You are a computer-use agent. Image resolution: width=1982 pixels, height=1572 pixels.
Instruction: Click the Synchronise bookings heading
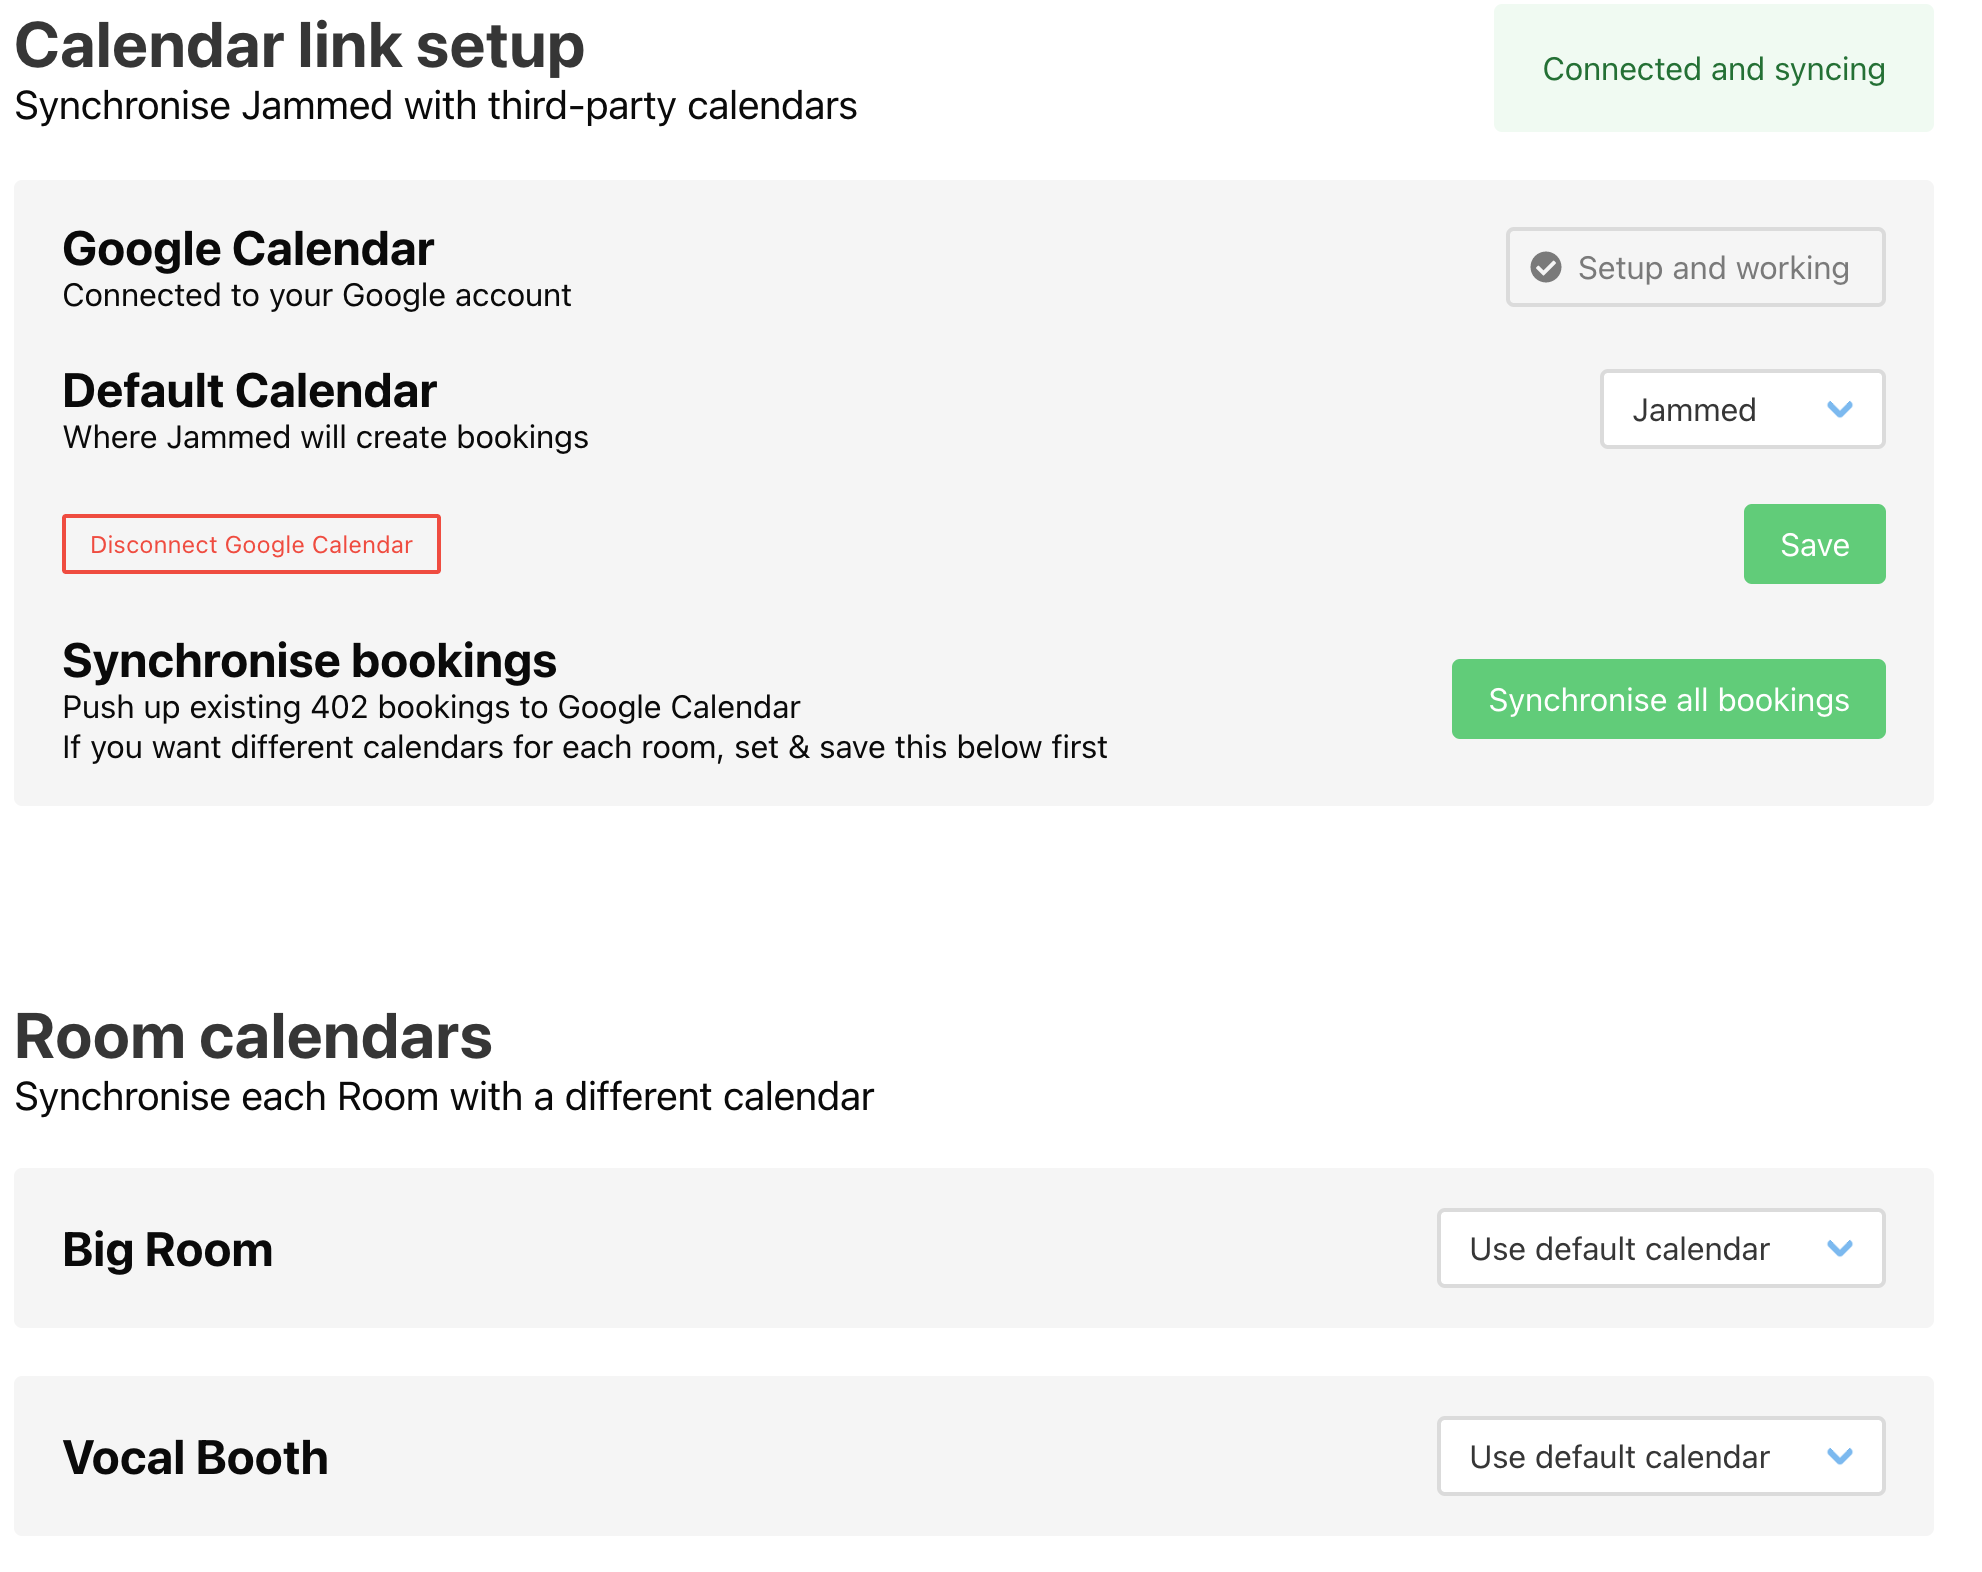click(x=309, y=661)
